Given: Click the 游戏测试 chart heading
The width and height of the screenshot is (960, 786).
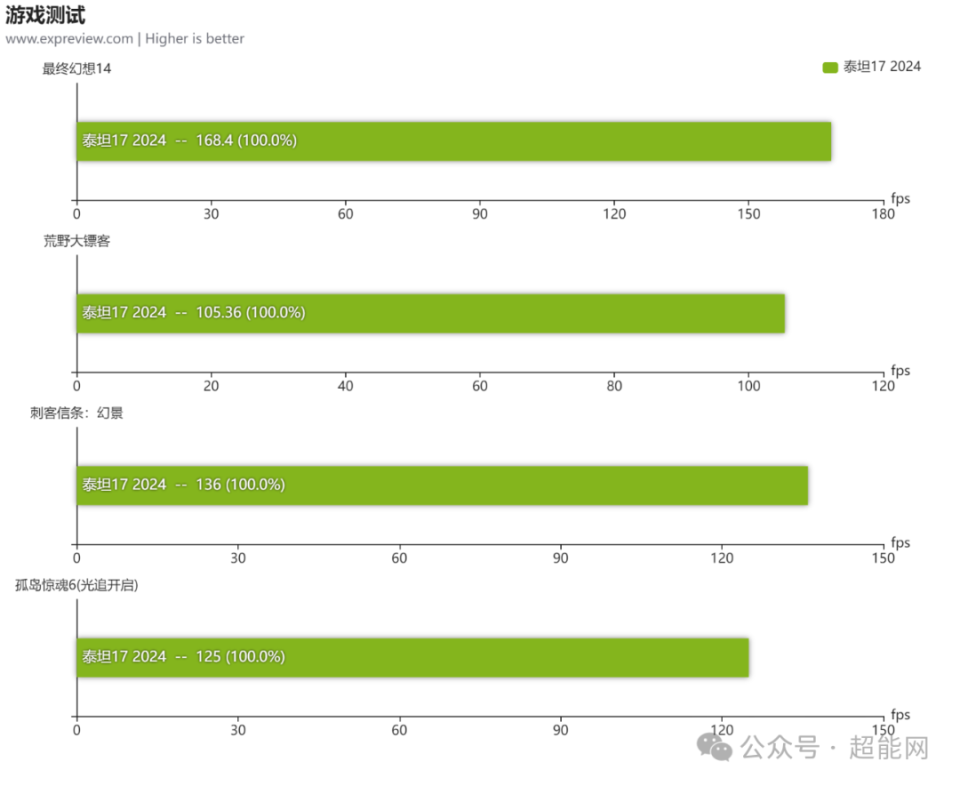Looking at the screenshot, I should tap(45, 15).
